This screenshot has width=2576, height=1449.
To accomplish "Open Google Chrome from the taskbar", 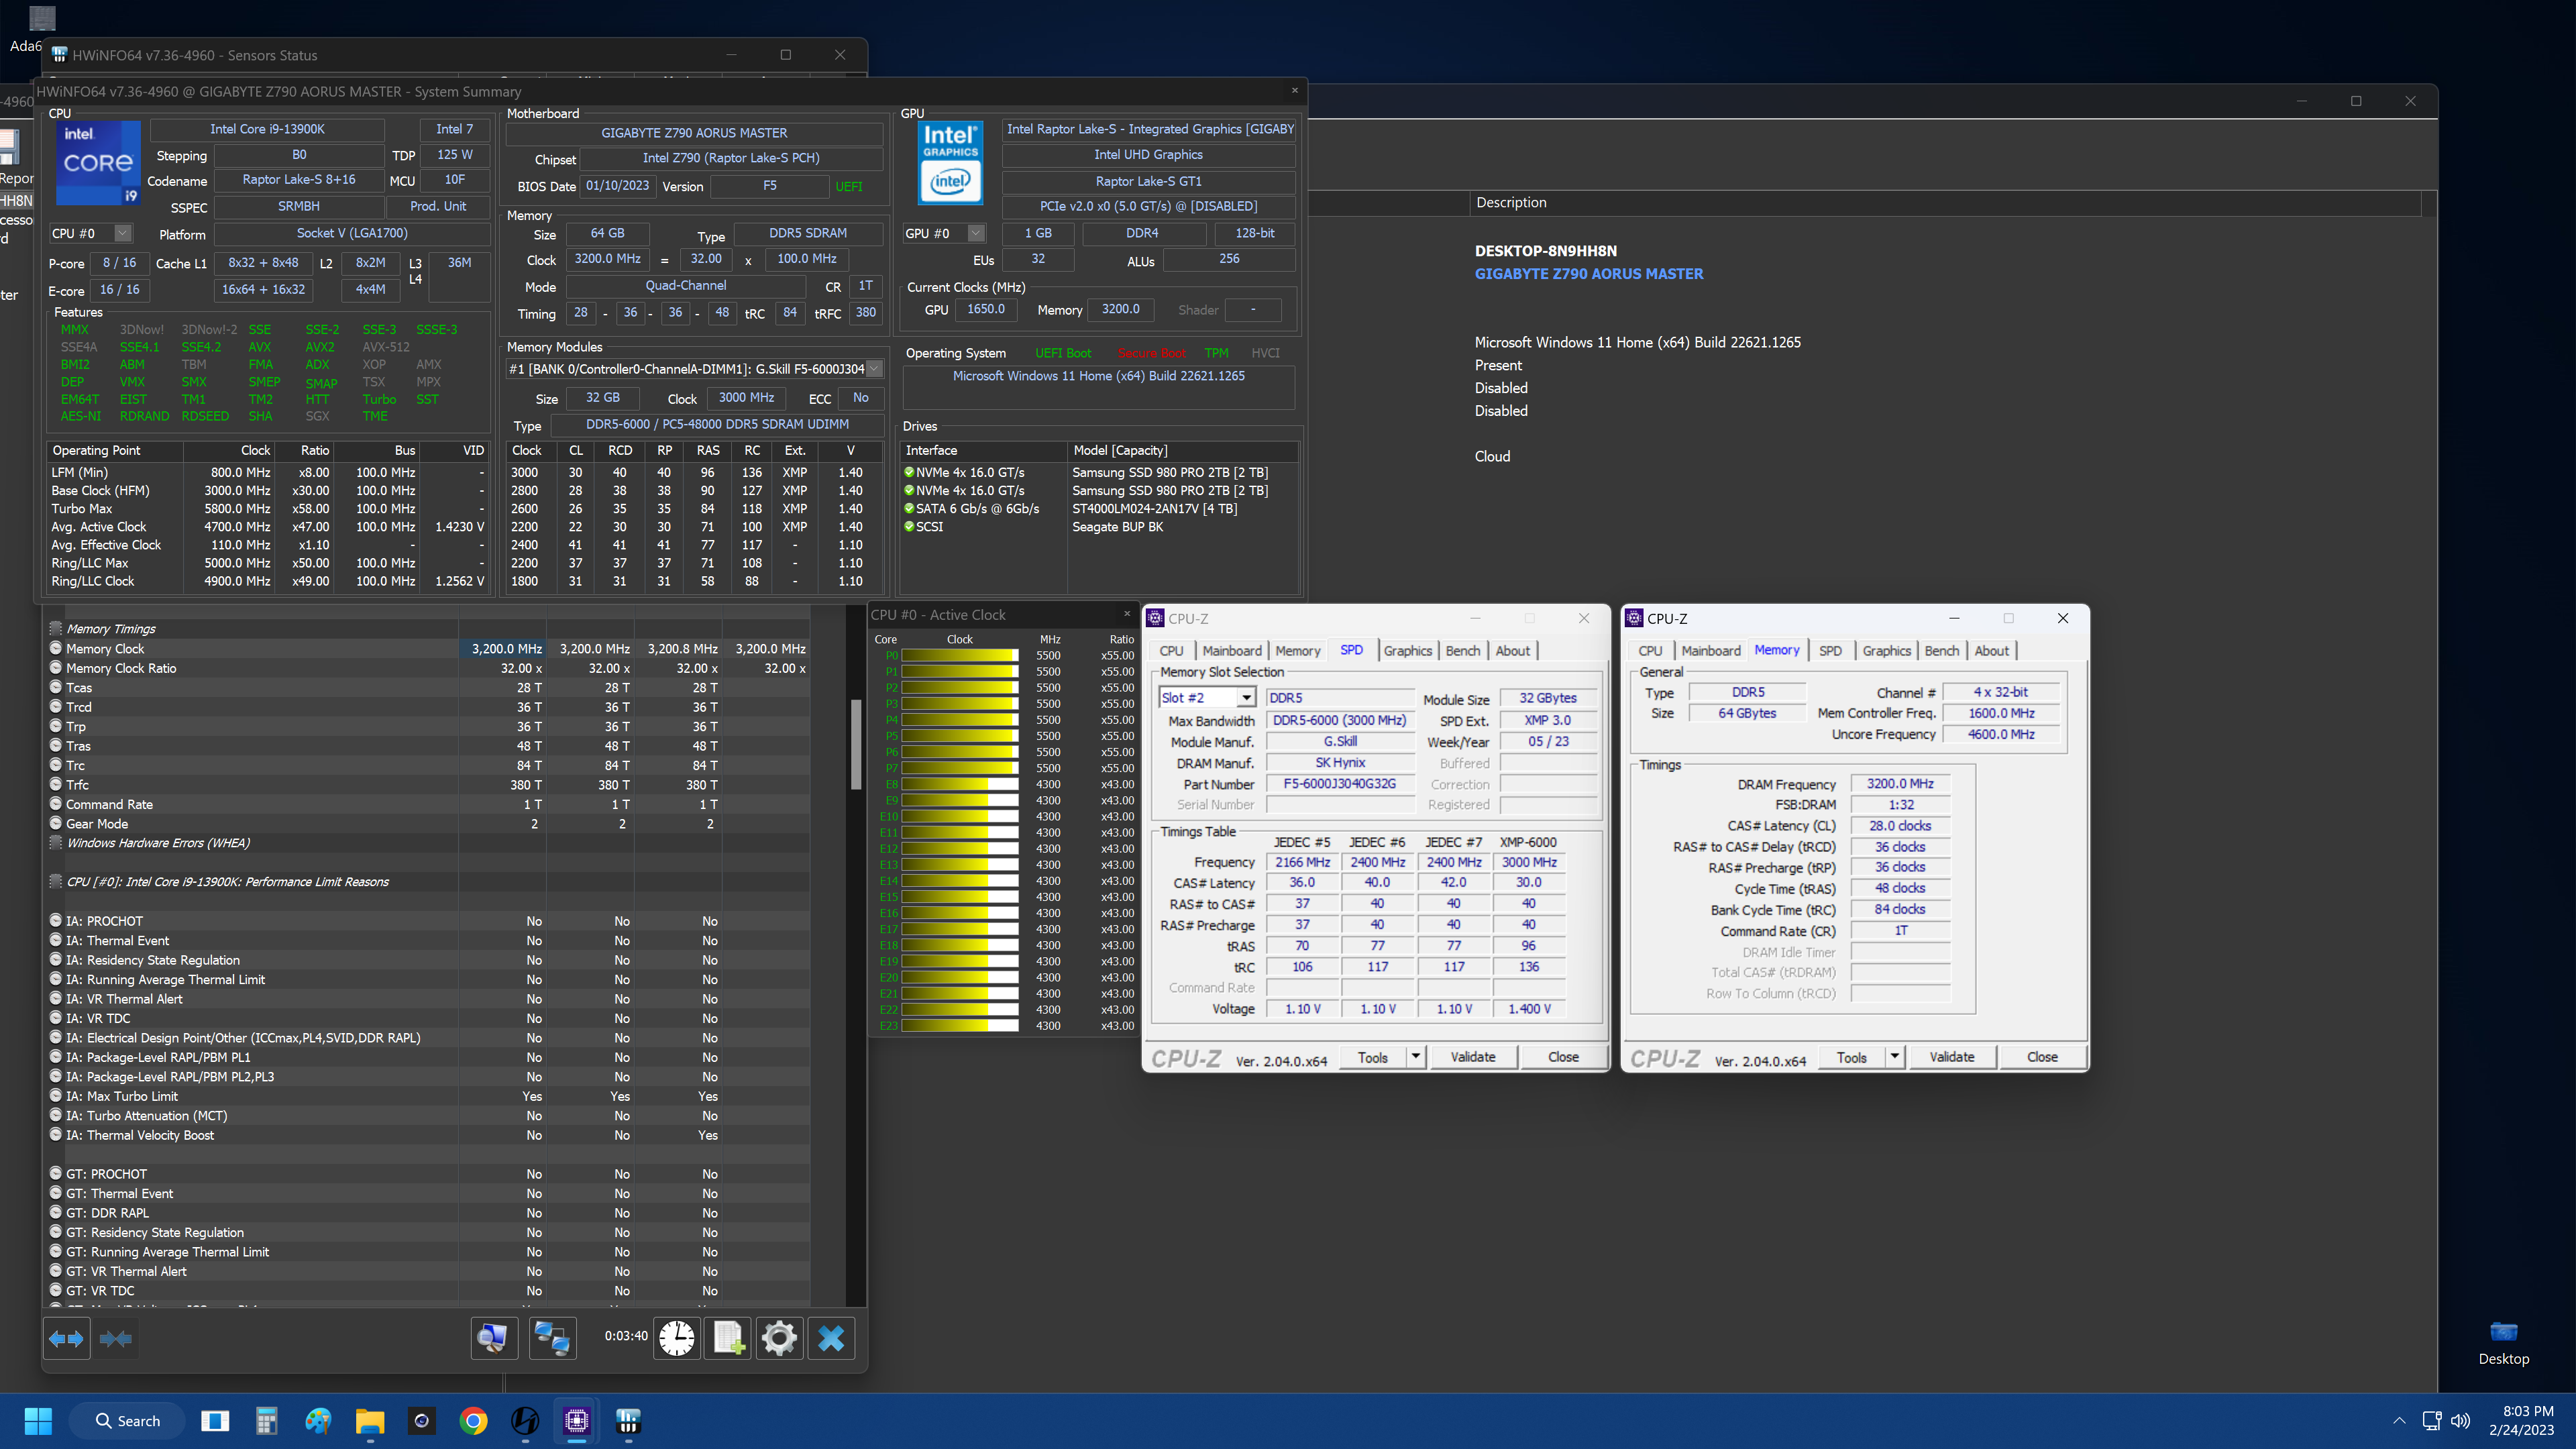I will coord(473,1421).
